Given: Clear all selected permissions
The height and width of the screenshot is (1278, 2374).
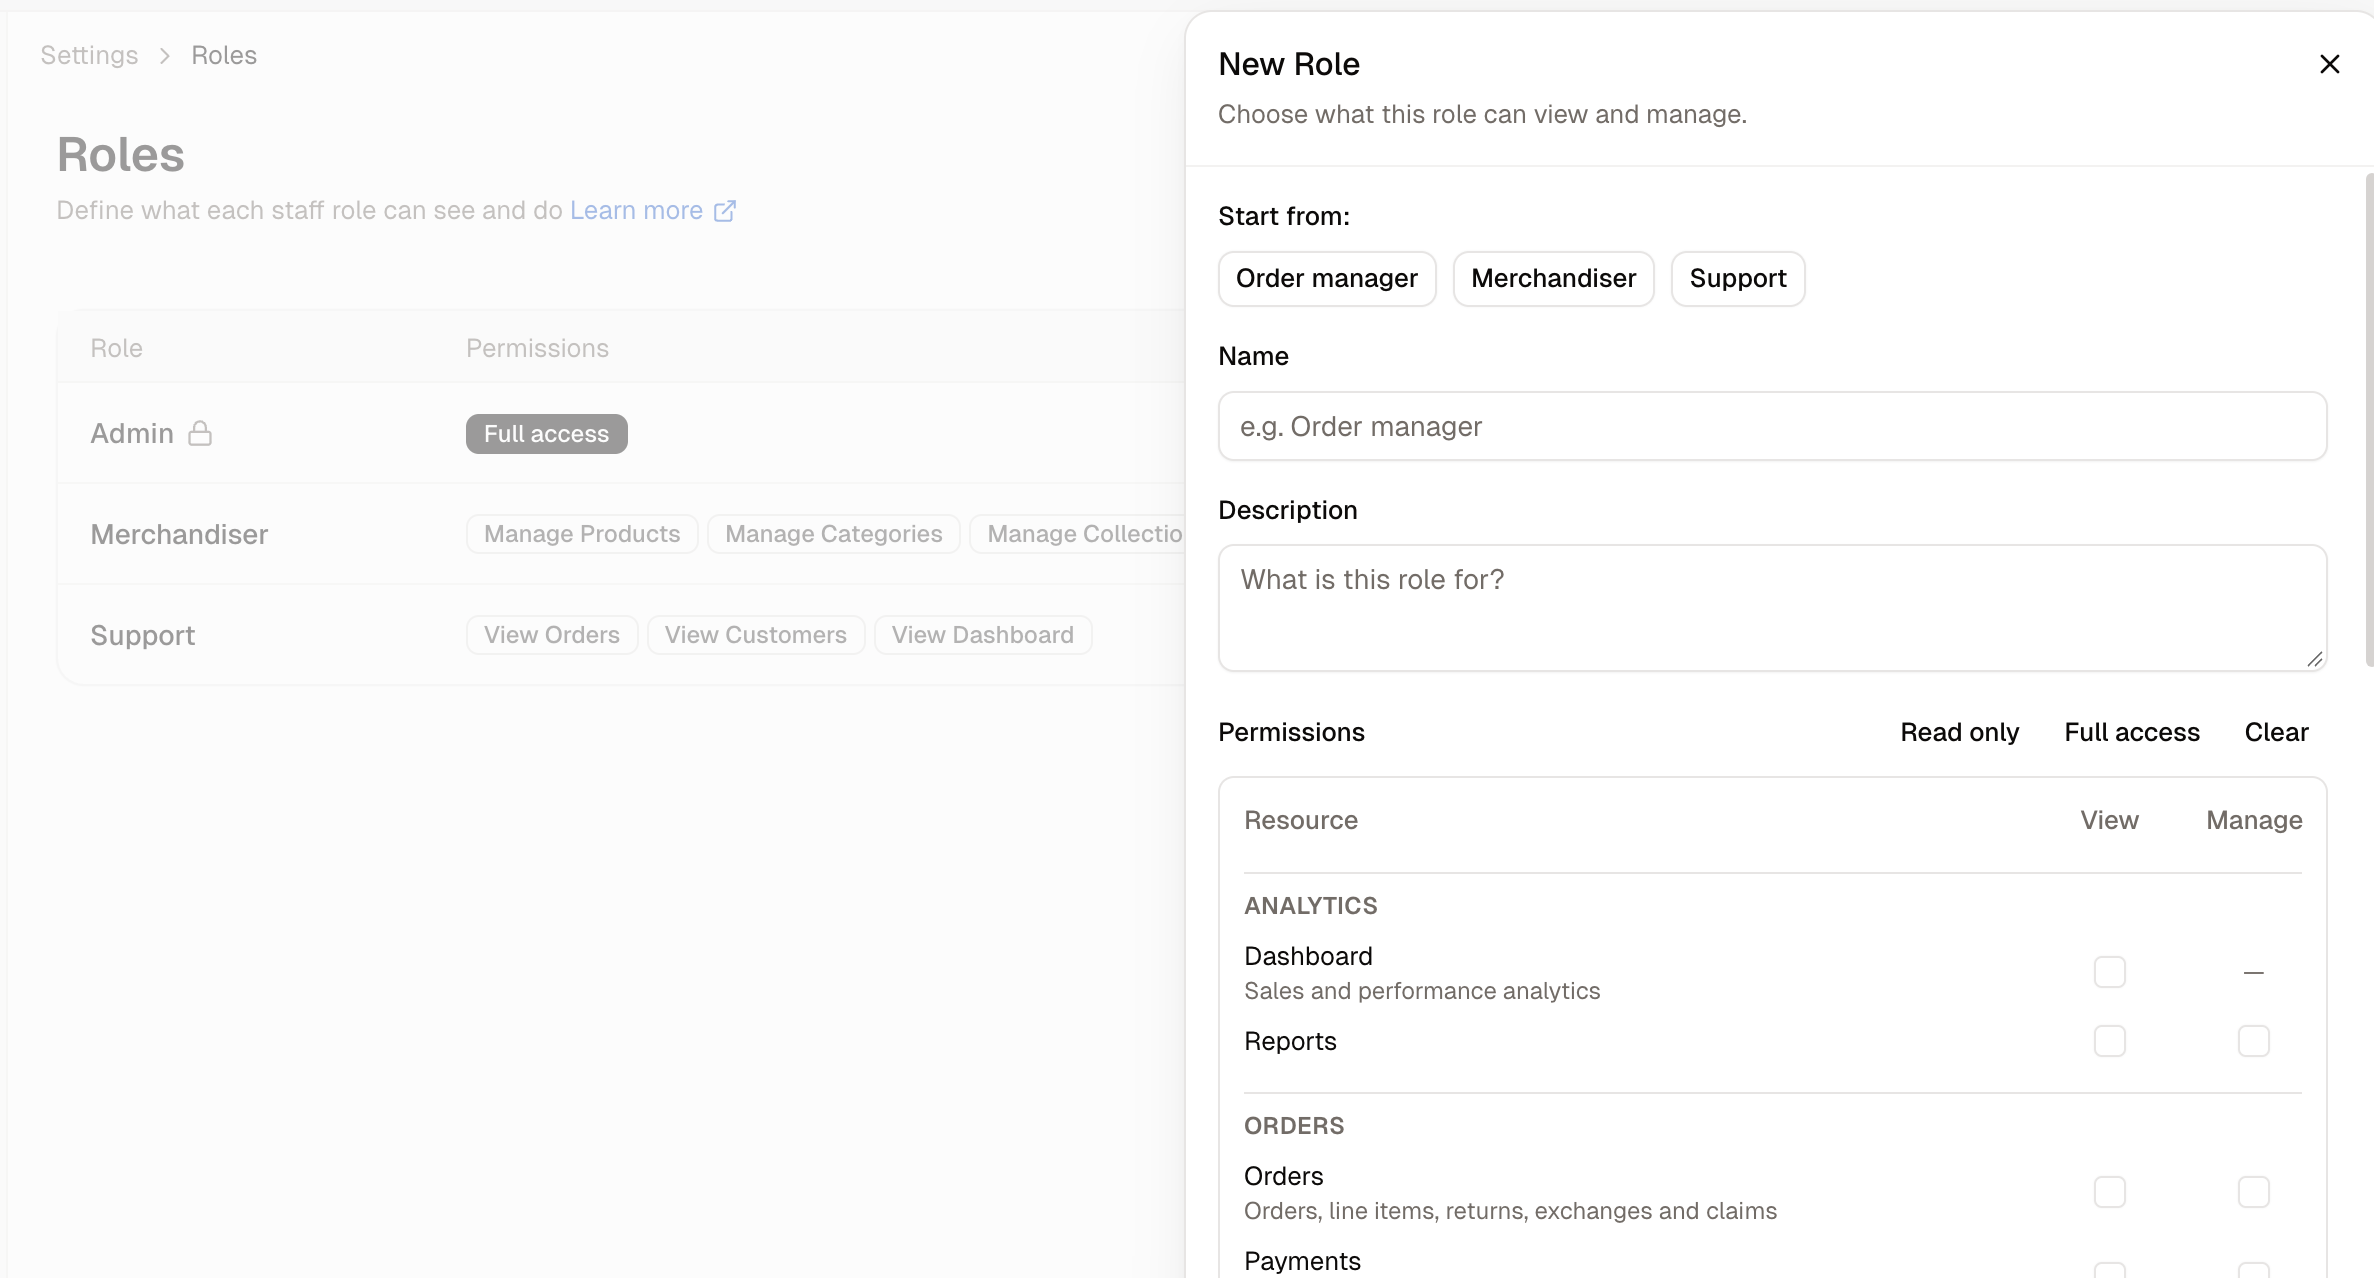Looking at the screenshot, I should 2276,732.
